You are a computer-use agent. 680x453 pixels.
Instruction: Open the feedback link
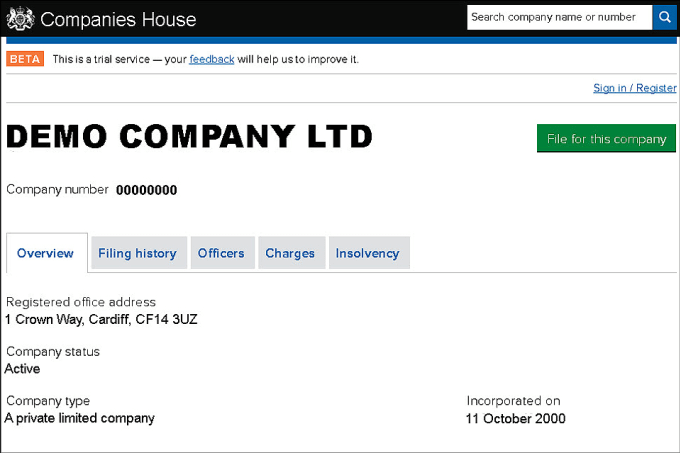(x=212, y=59)
